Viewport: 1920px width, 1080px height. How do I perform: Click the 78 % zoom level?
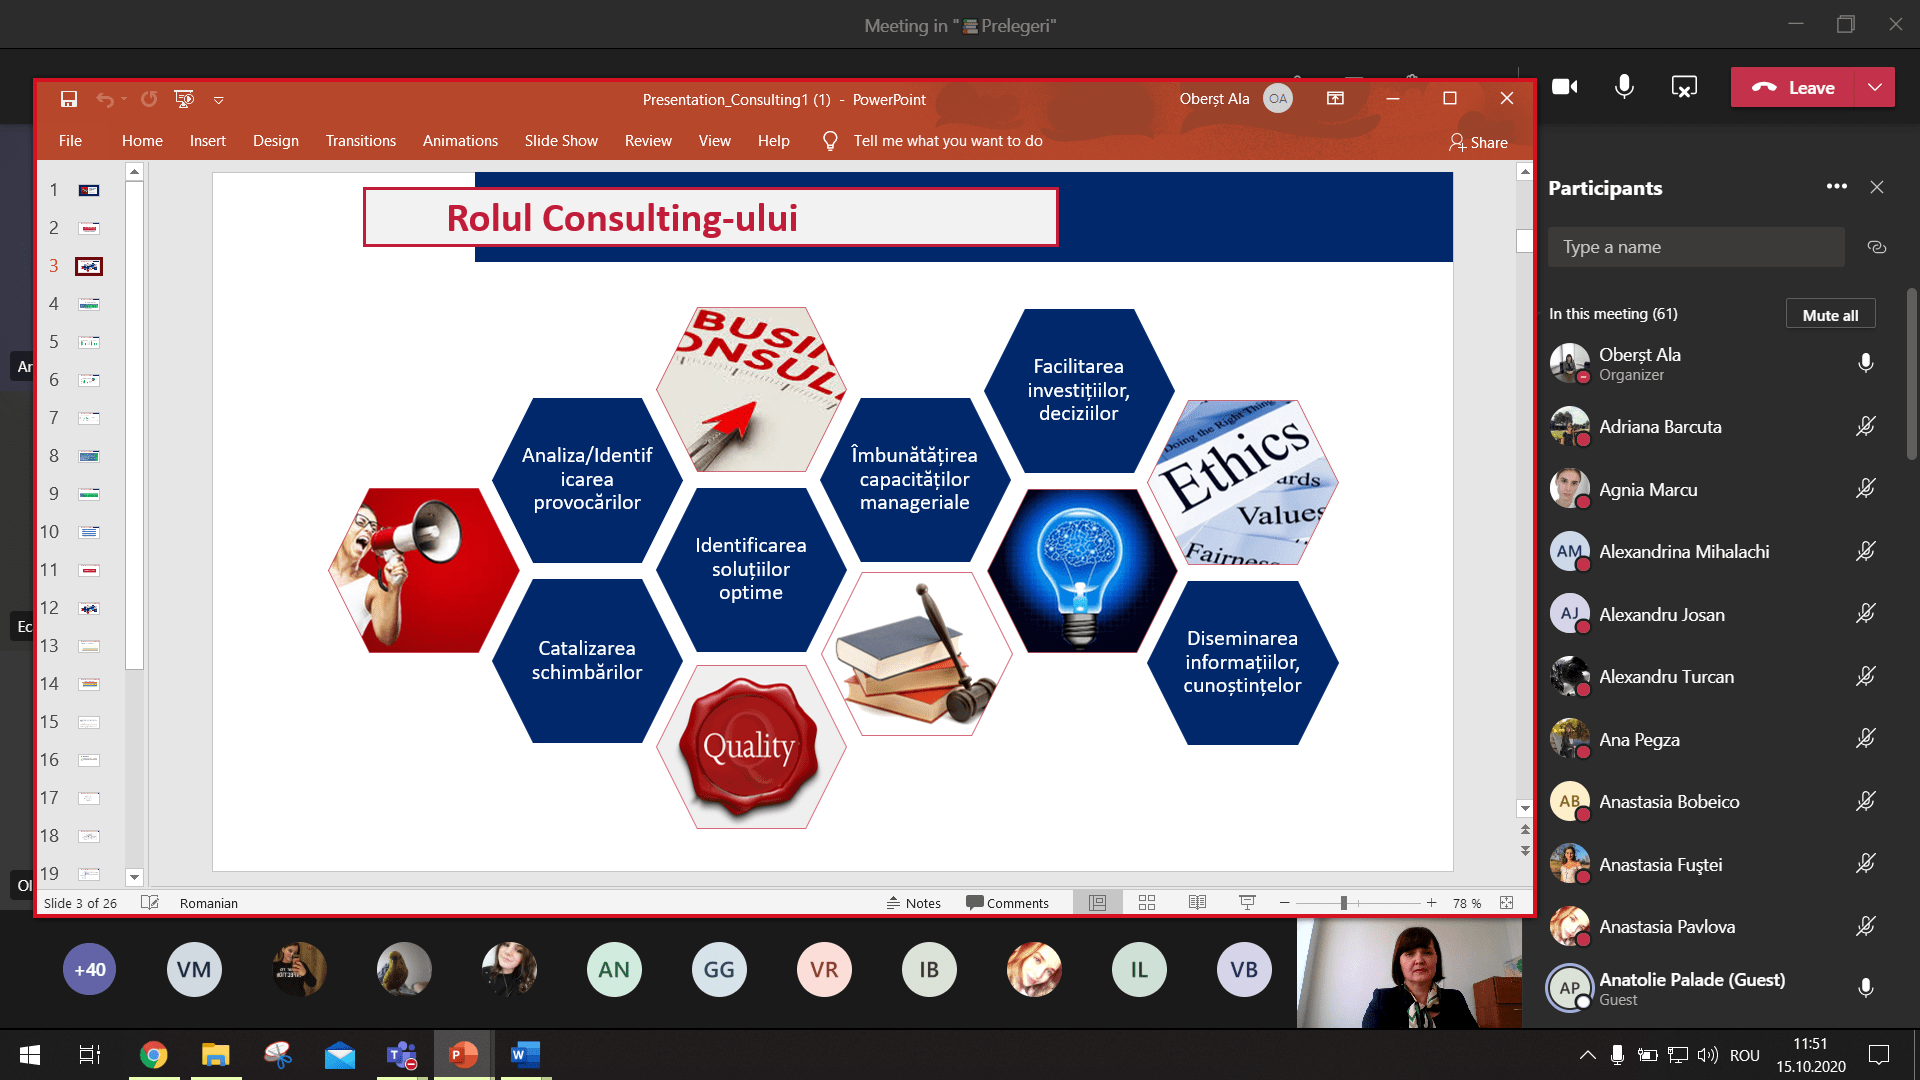tap(1467, 903)
